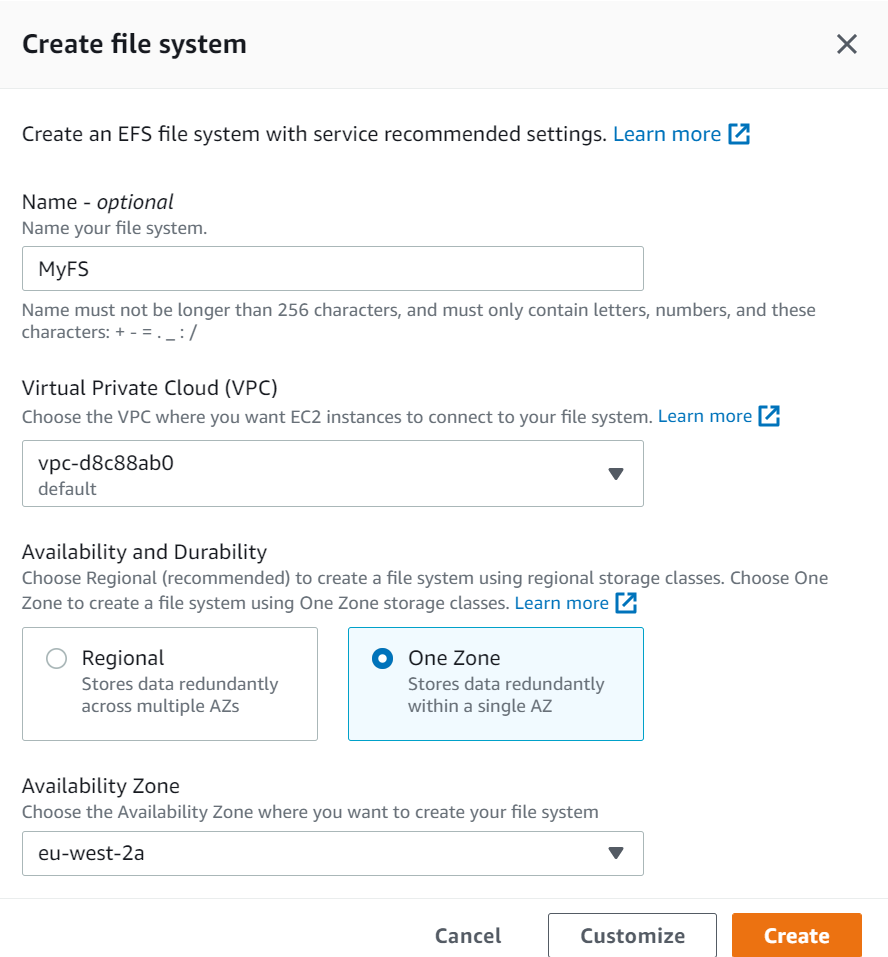Click the external link icon after settings Learn more

739,134
